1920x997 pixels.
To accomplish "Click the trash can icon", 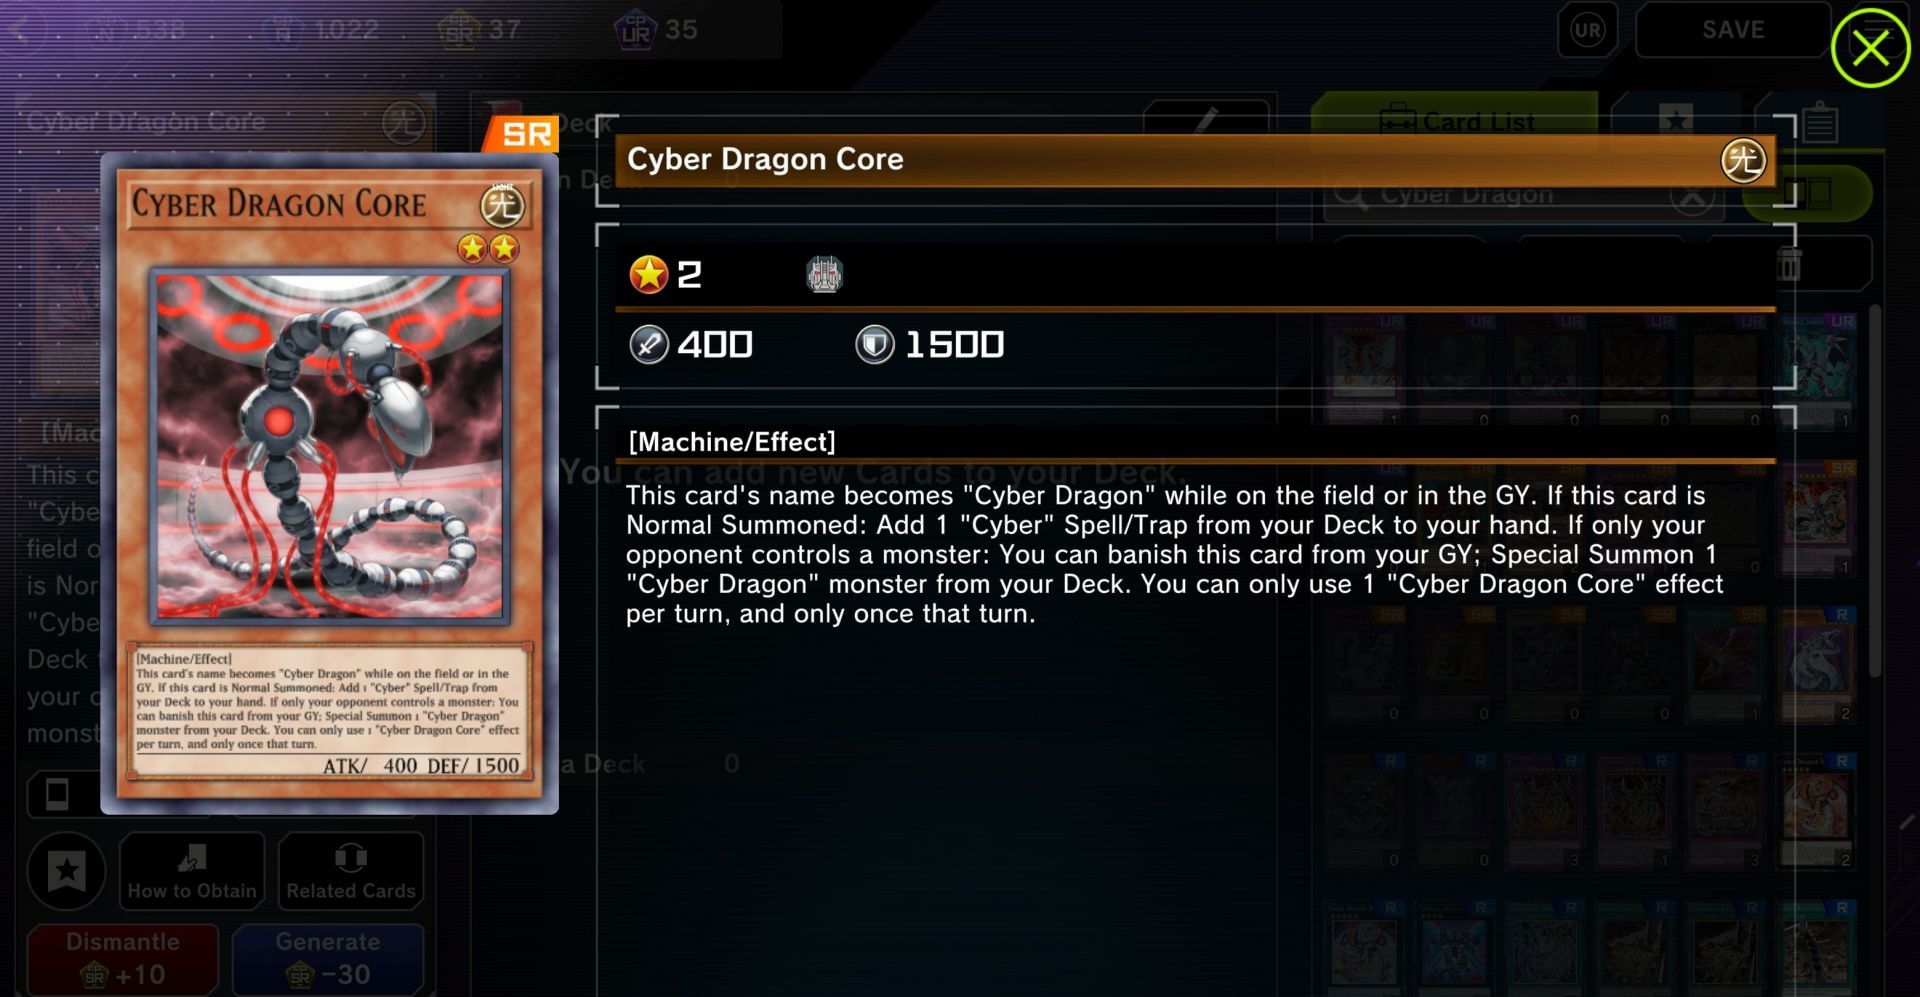I will point(1789,265).
